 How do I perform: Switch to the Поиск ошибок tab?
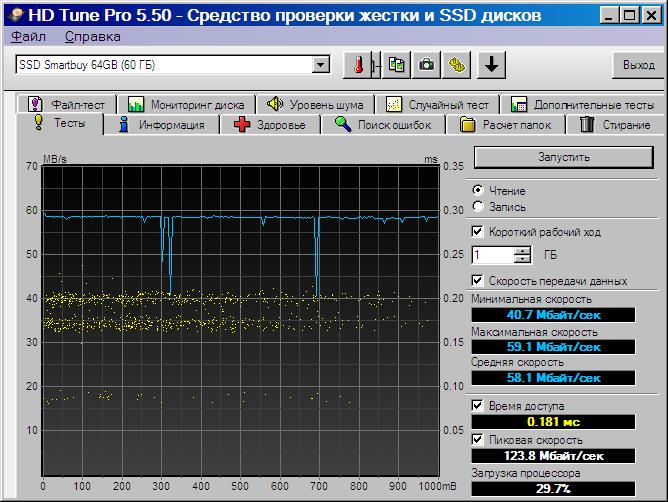[x=383, y=125]
